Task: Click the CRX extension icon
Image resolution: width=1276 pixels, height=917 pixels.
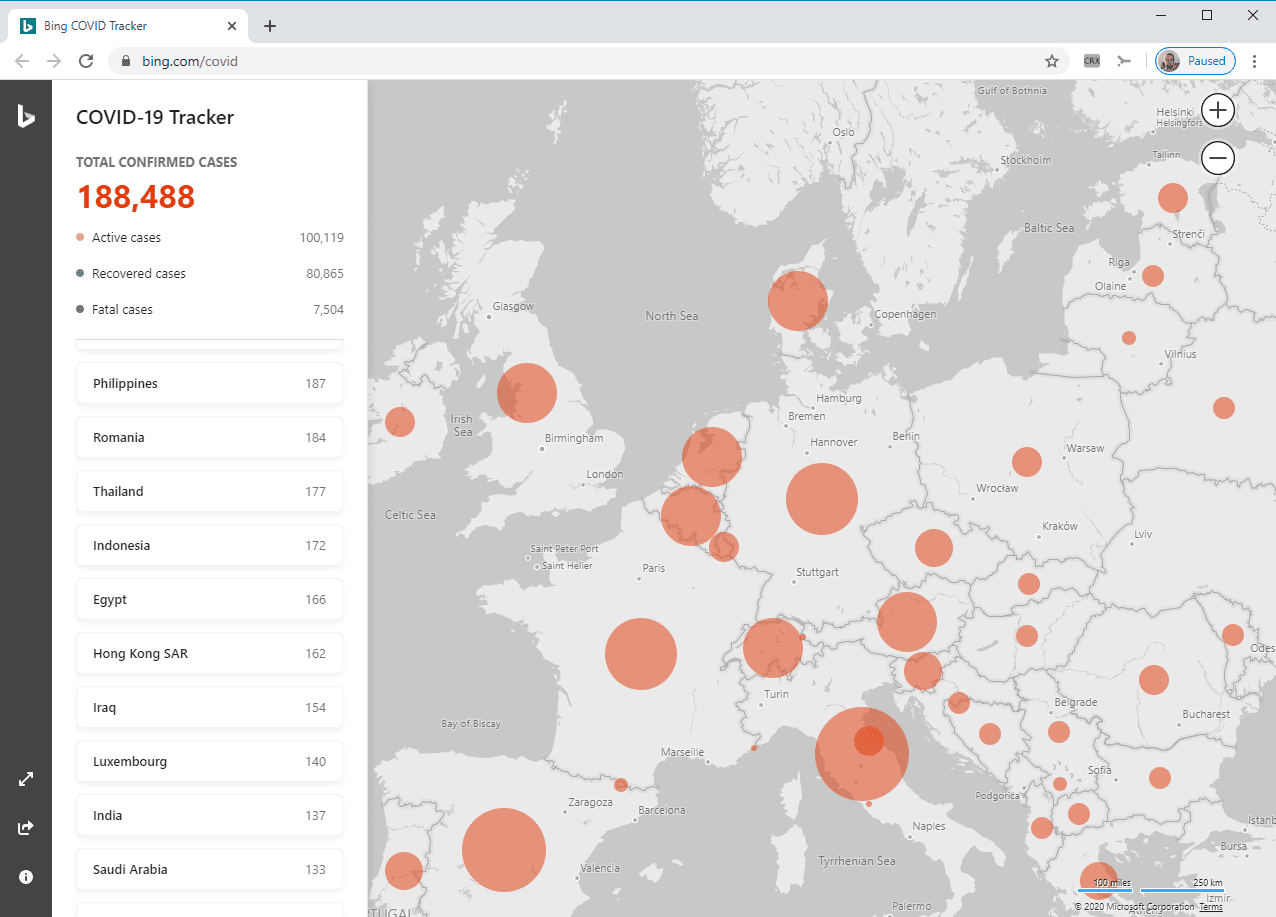Action: 1092,61
